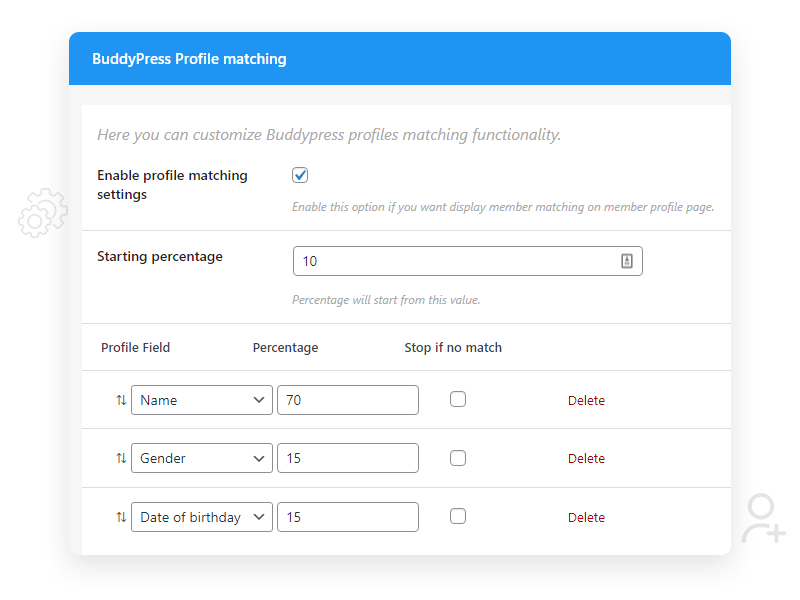Click the gear settings icon on left
The height and width of the screenshot is (600, 800).
[x=43, y=213]
